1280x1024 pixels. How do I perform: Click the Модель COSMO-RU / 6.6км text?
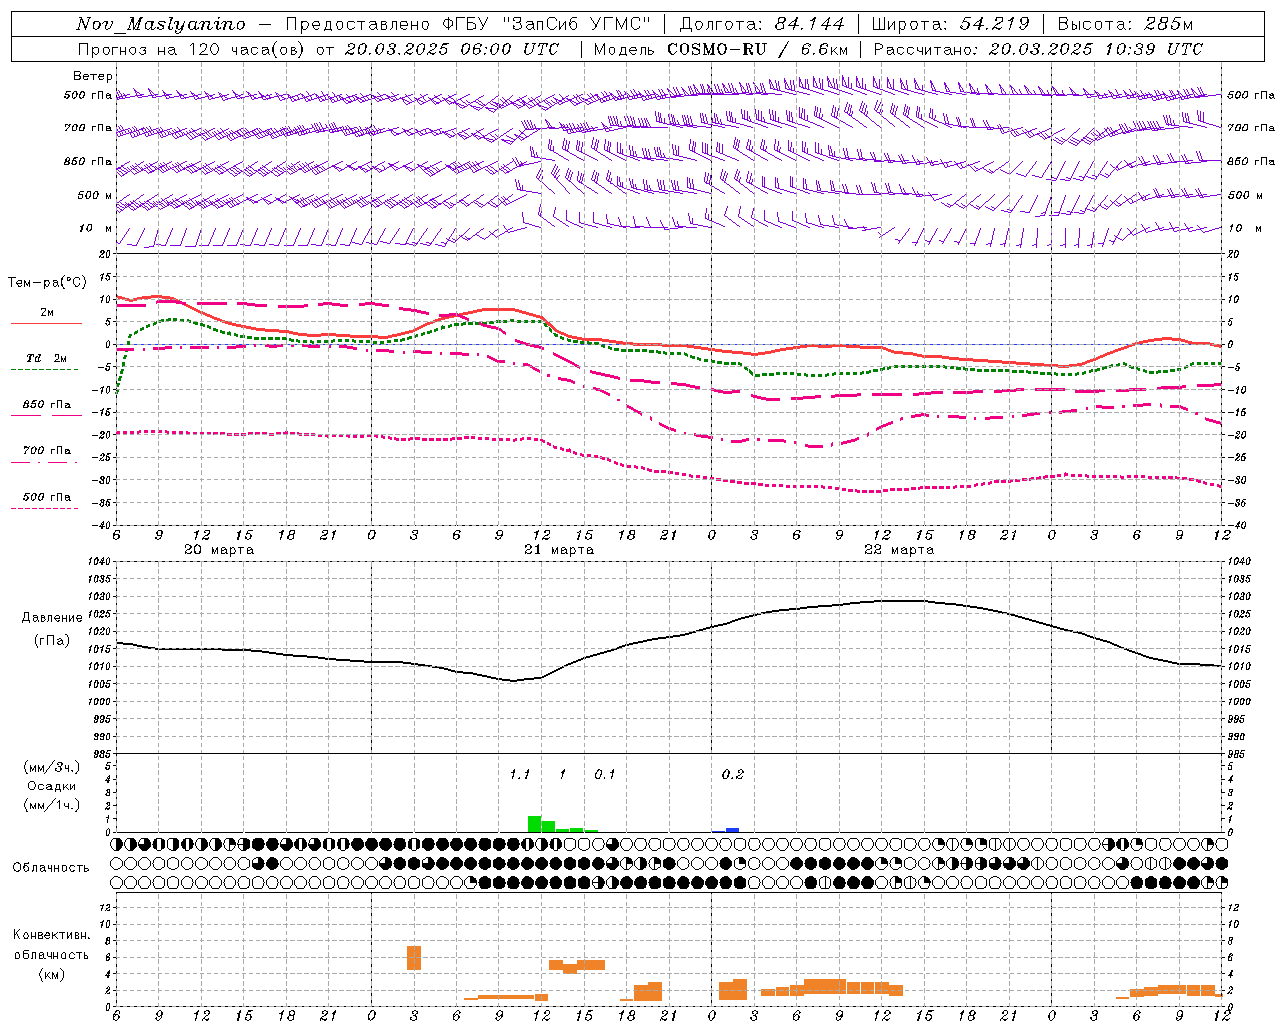coord(720,49)
